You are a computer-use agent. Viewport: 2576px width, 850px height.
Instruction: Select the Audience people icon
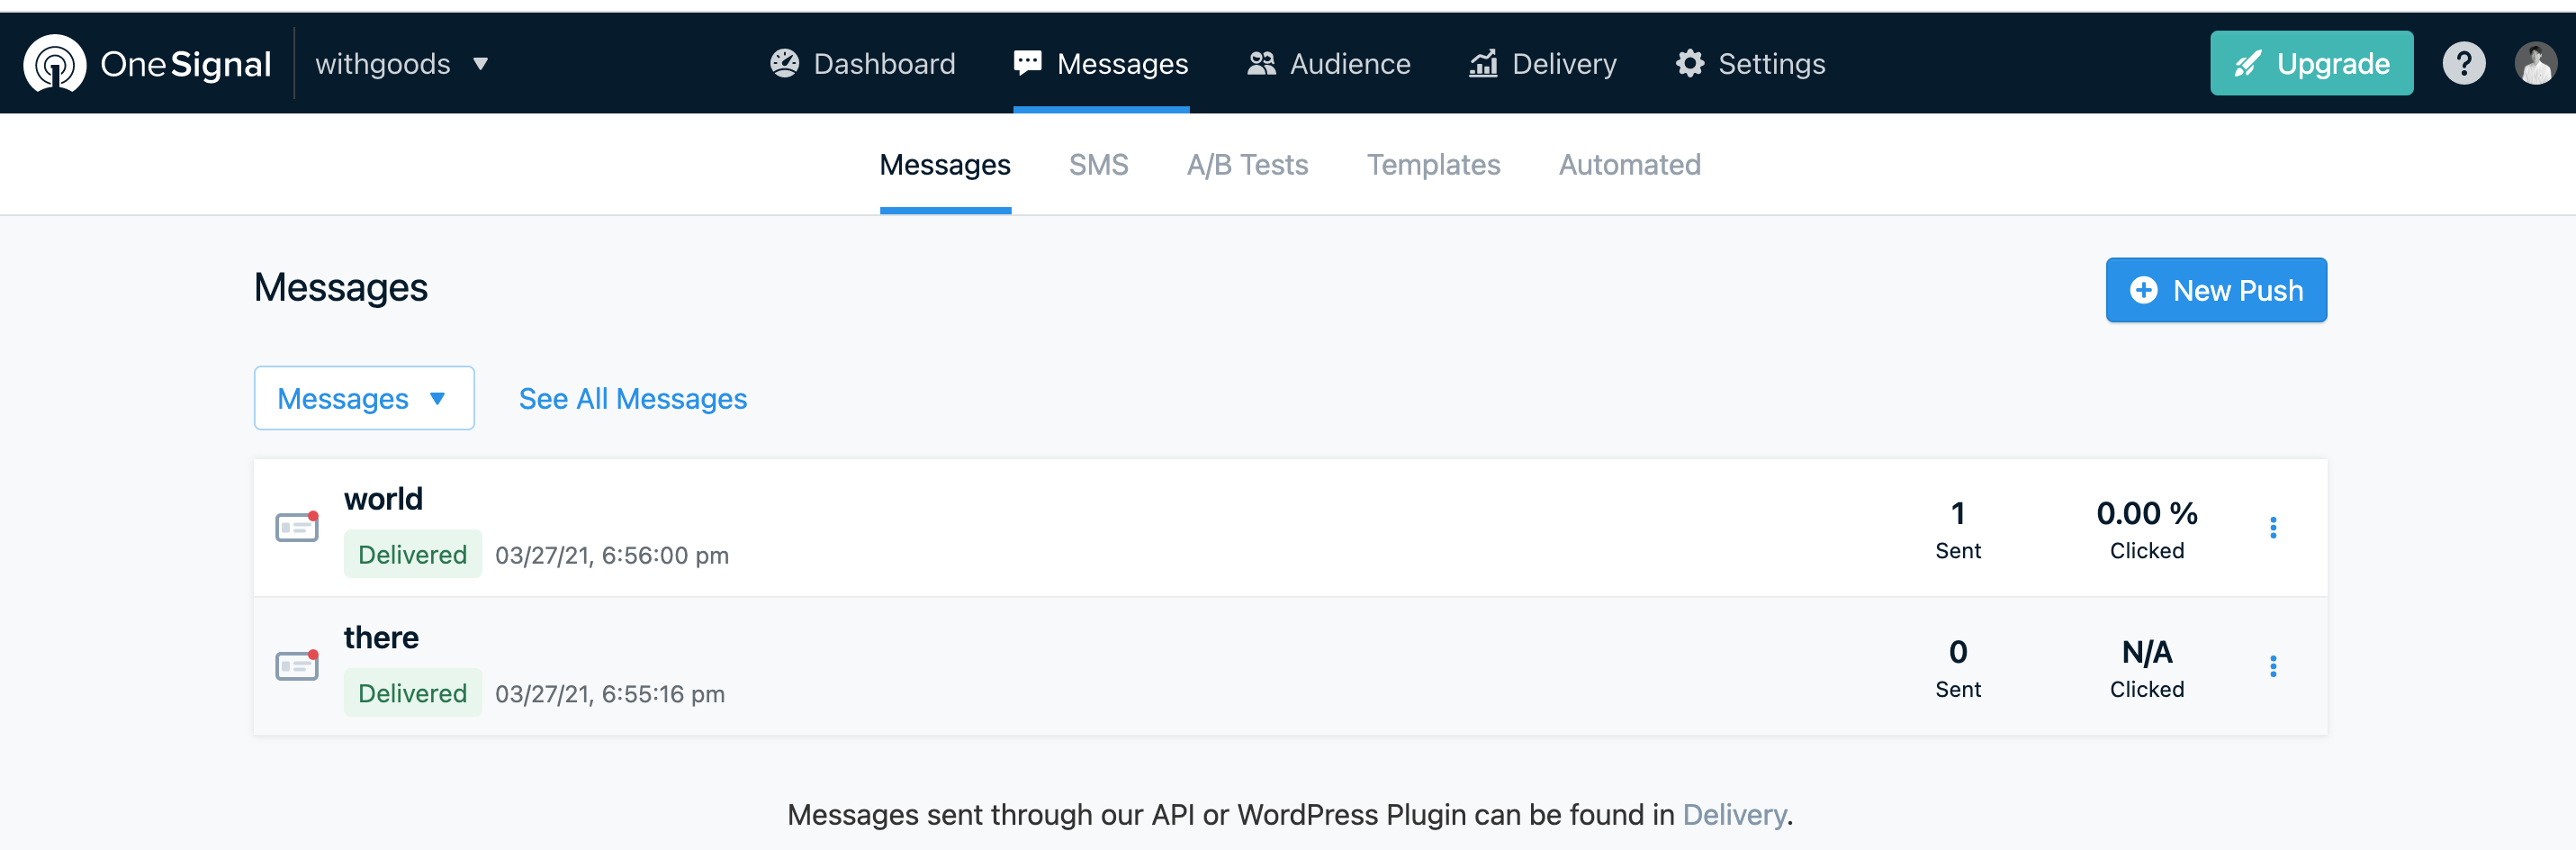pyautogui.click(x=1263, y=62)
